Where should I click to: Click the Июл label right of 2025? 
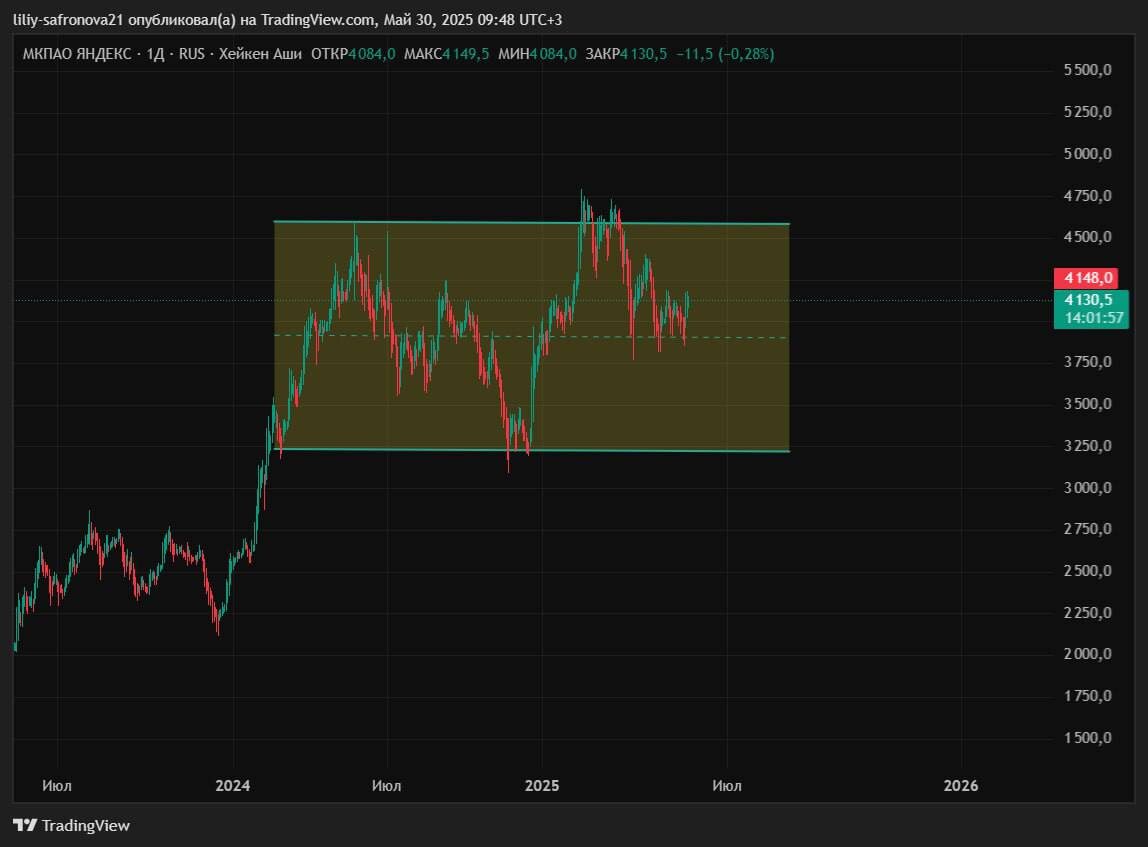pyautogui.click(x=727, y=786)
